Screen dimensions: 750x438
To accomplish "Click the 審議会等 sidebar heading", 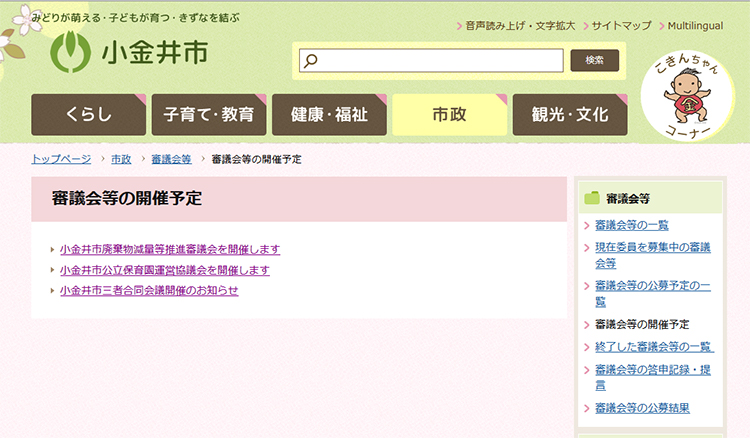I will (x=628, y=198).
